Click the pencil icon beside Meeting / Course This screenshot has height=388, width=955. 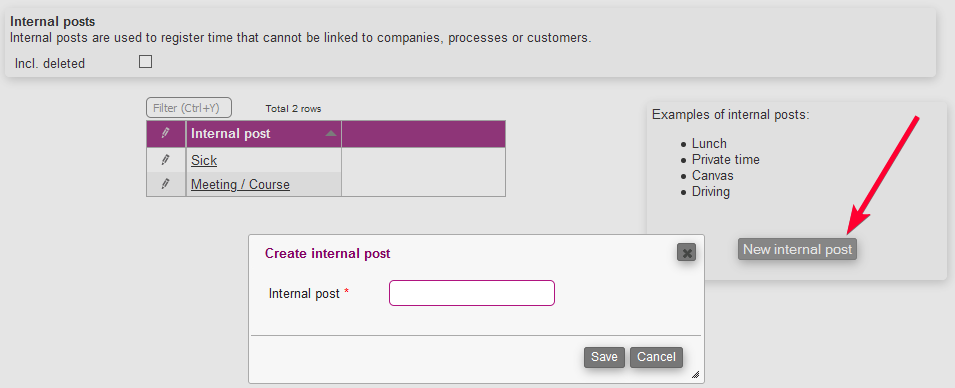[165, 184]
